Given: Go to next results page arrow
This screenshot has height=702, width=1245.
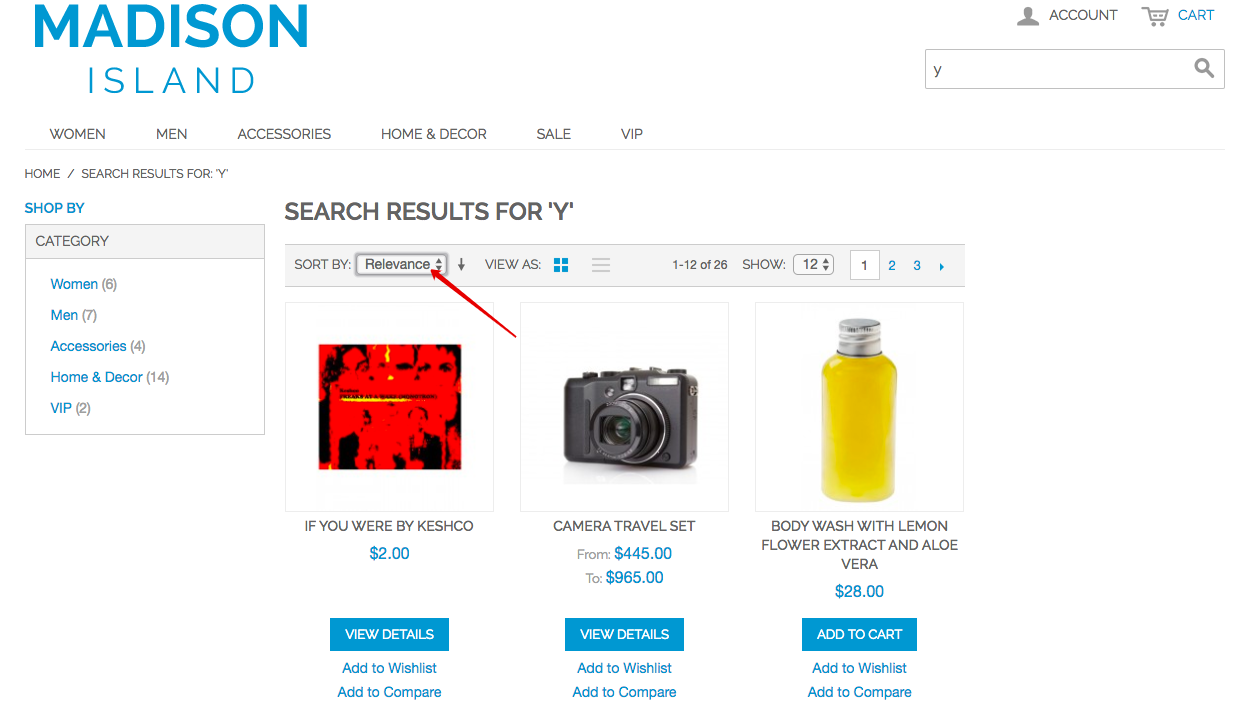Looking at the screenshot, I should click(x=942, y=266).
